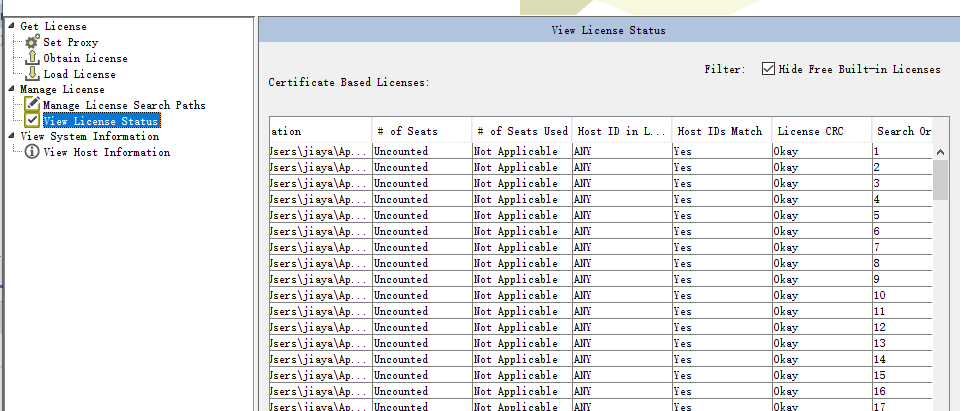The image size is (961, 411).
Task: Click search order value '6'
Action: click(876, 232)
